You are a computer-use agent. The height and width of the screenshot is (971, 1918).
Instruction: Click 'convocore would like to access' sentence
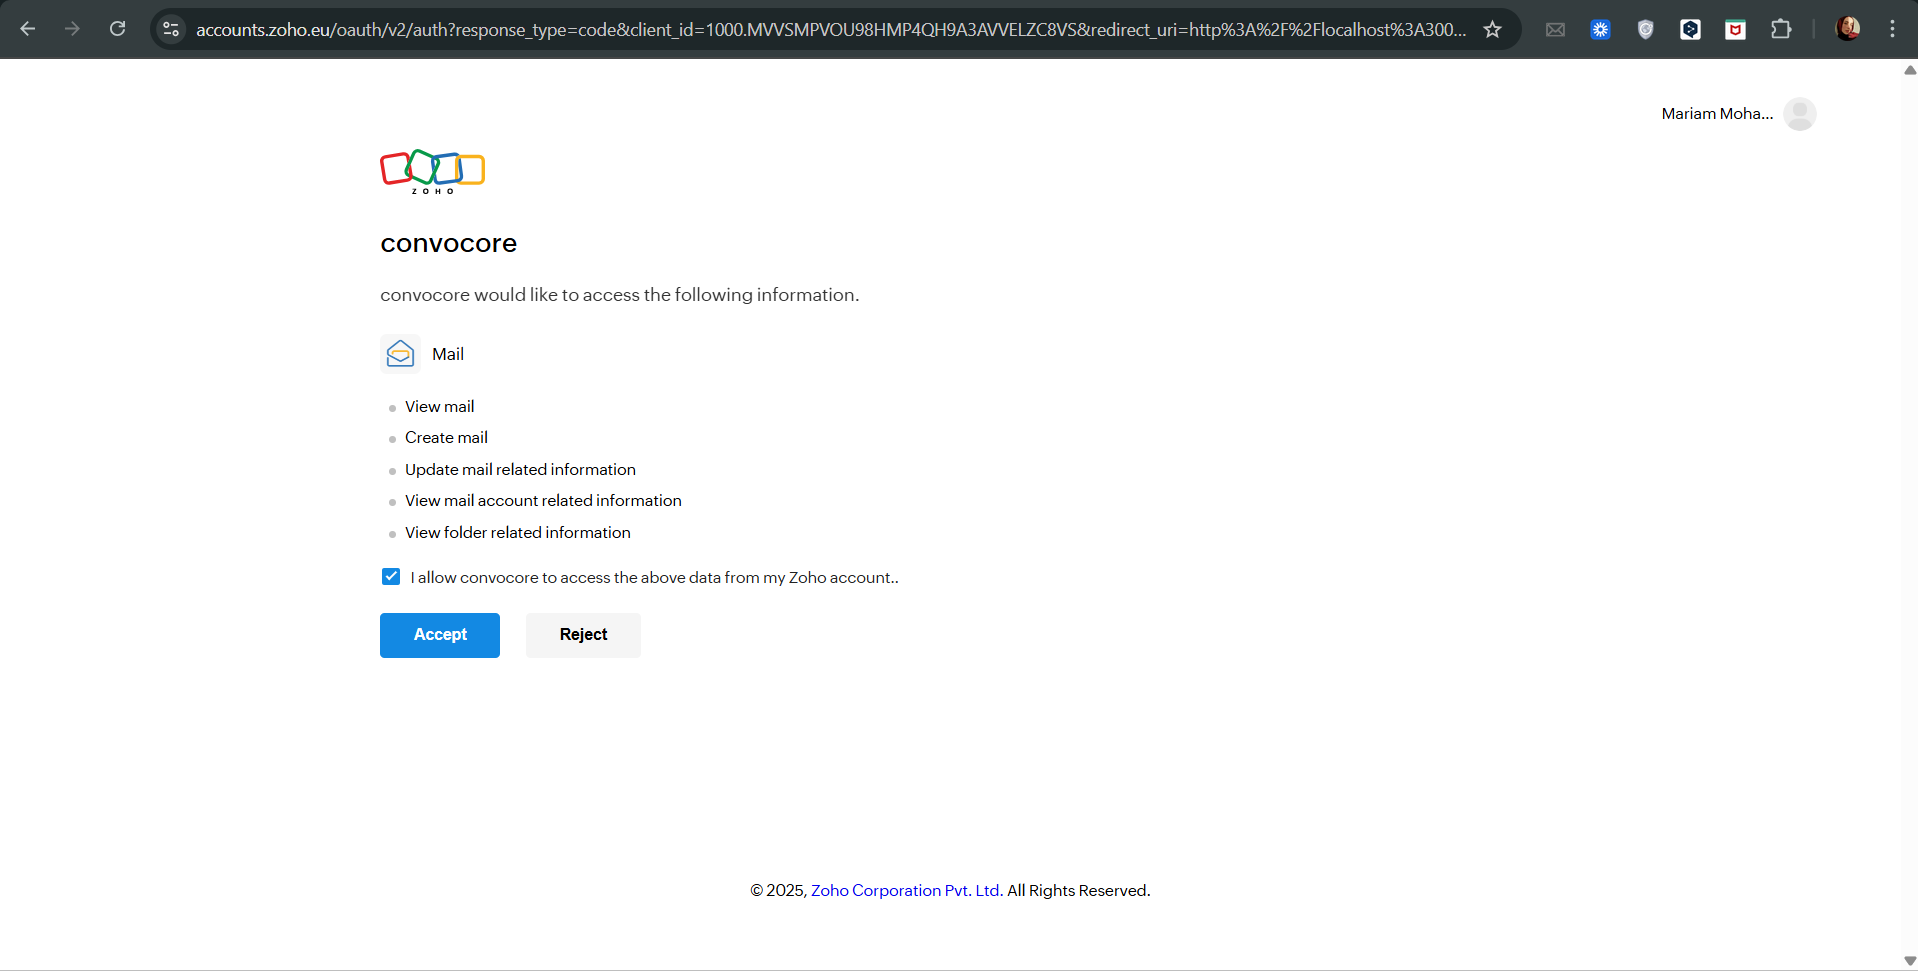[x=619, y=295]
